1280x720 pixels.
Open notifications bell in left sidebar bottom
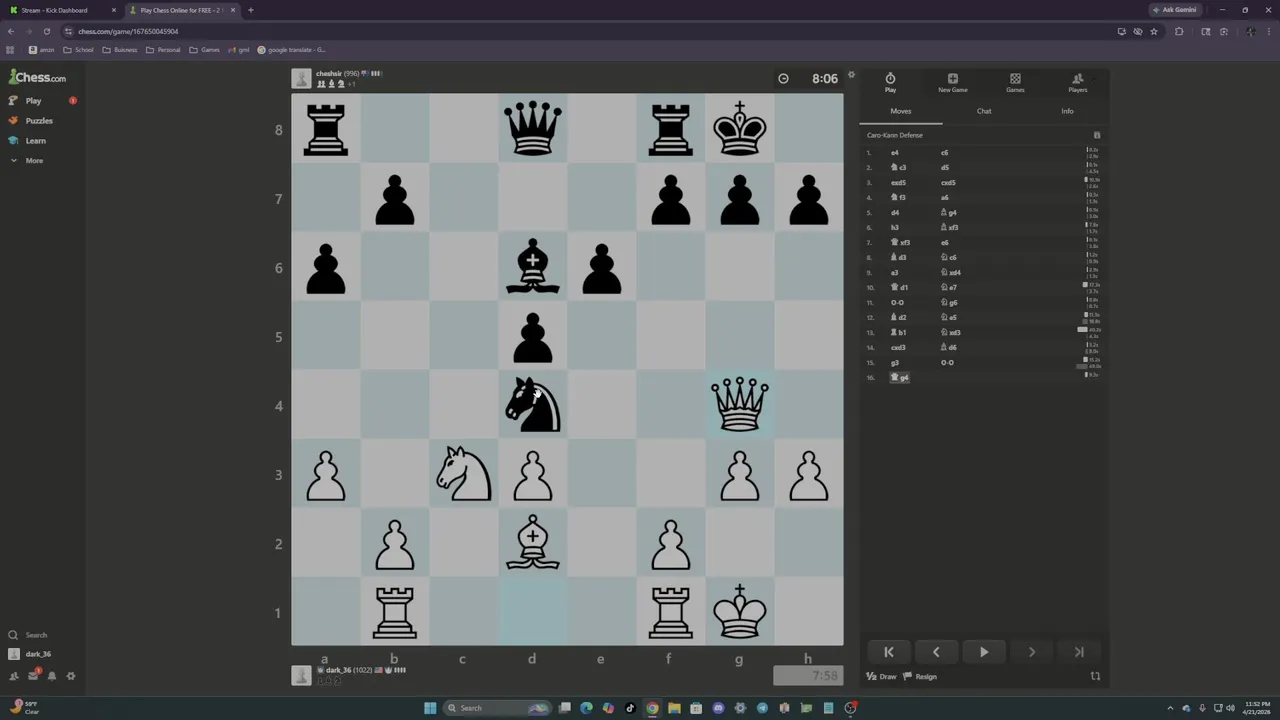coord(51,676)
